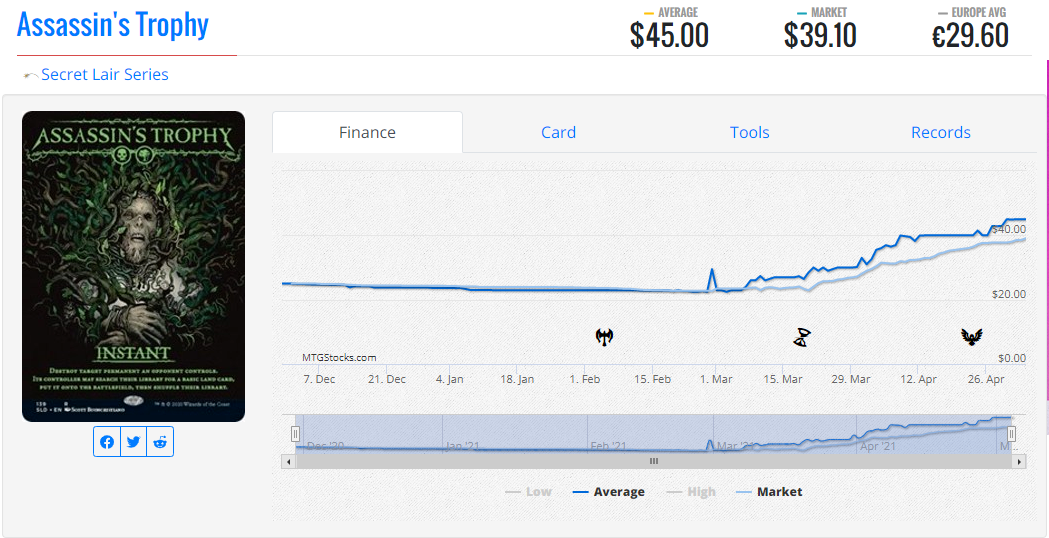Viewport: 1049px width, 538px height.
Task: Share card on Twitter
Action: click(133, 442)
